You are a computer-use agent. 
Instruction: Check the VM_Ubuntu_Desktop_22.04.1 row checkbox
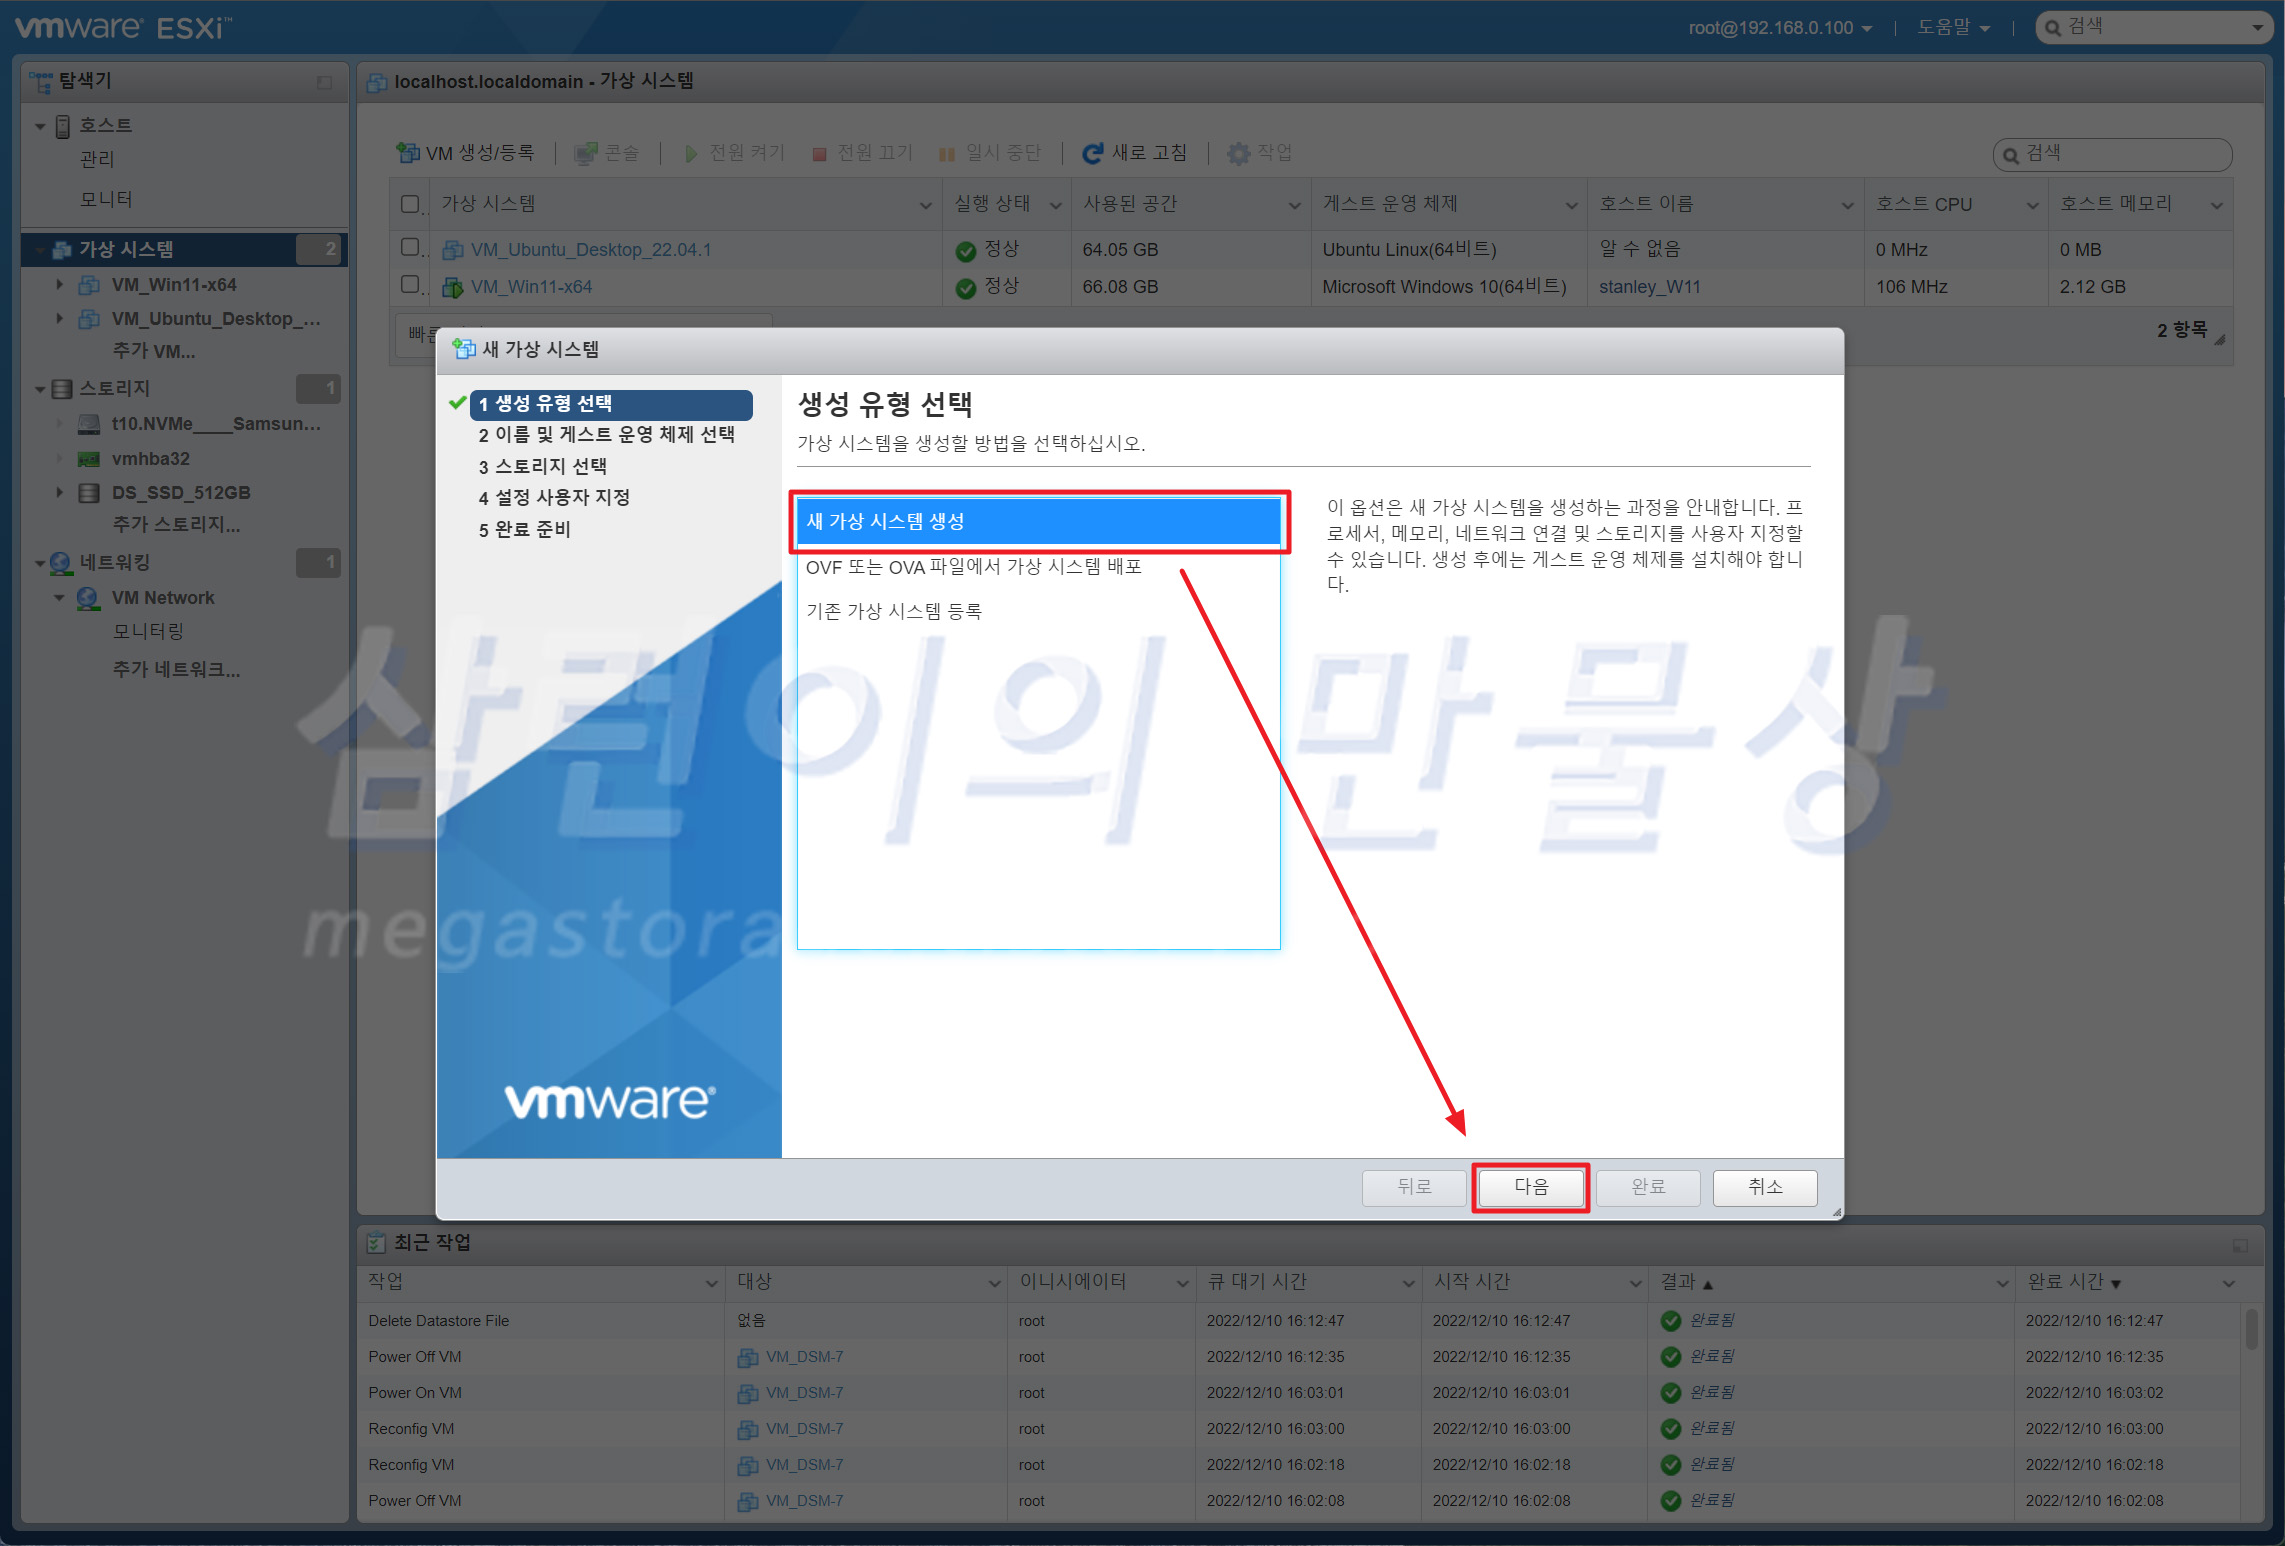tap(409, 247)
